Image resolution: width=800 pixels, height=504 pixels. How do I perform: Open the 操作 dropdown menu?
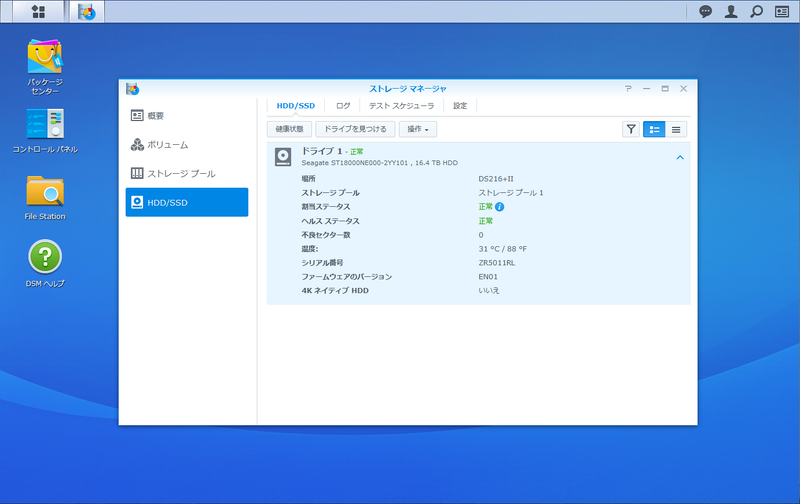coord(417,129)
